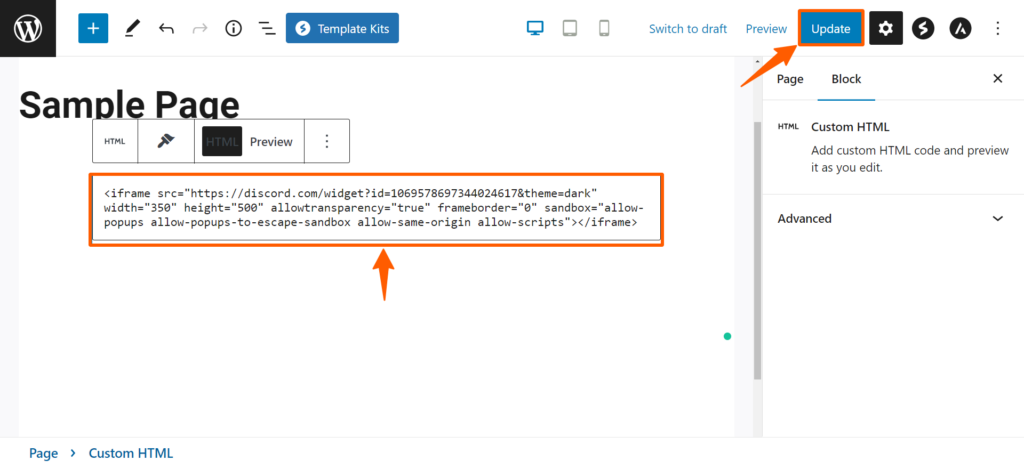Switch to the Page tab

click(x=790, y=79)
